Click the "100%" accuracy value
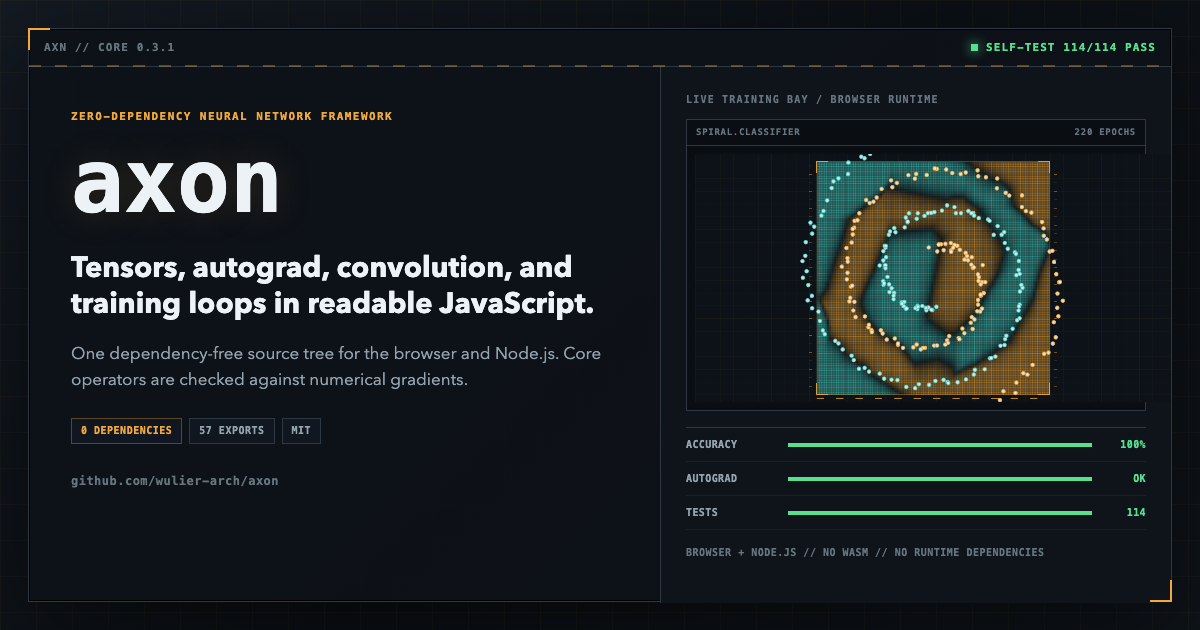This screenshot has height=630, width=1200. tap(1133, 445)
